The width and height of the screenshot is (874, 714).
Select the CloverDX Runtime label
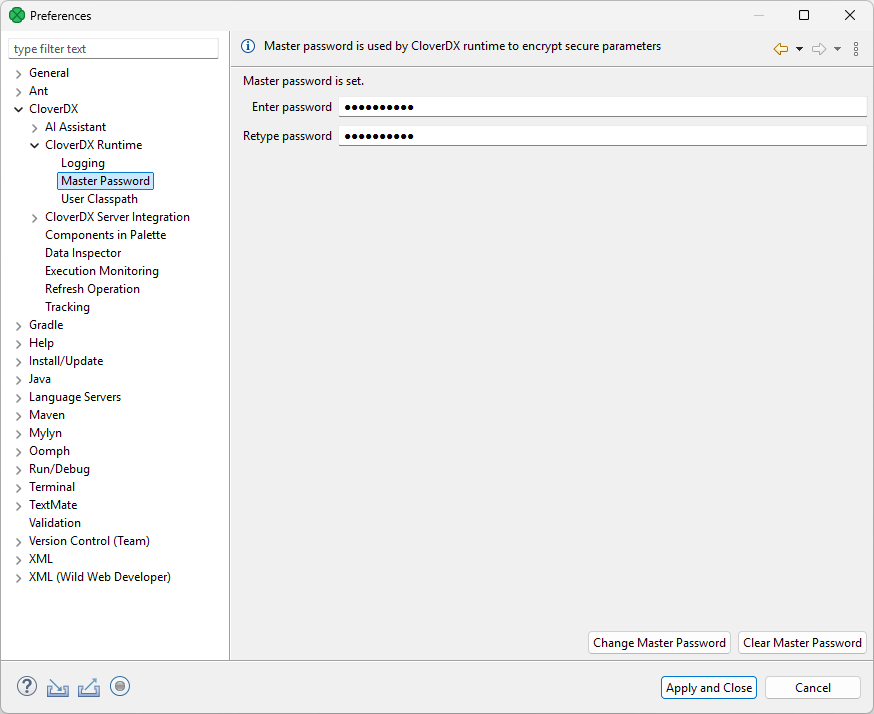coord(94,145)
